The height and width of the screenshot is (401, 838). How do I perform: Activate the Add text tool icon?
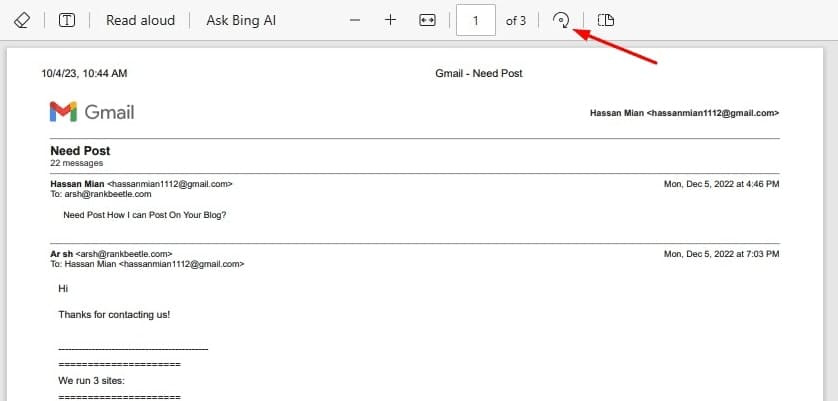[68, 20]
